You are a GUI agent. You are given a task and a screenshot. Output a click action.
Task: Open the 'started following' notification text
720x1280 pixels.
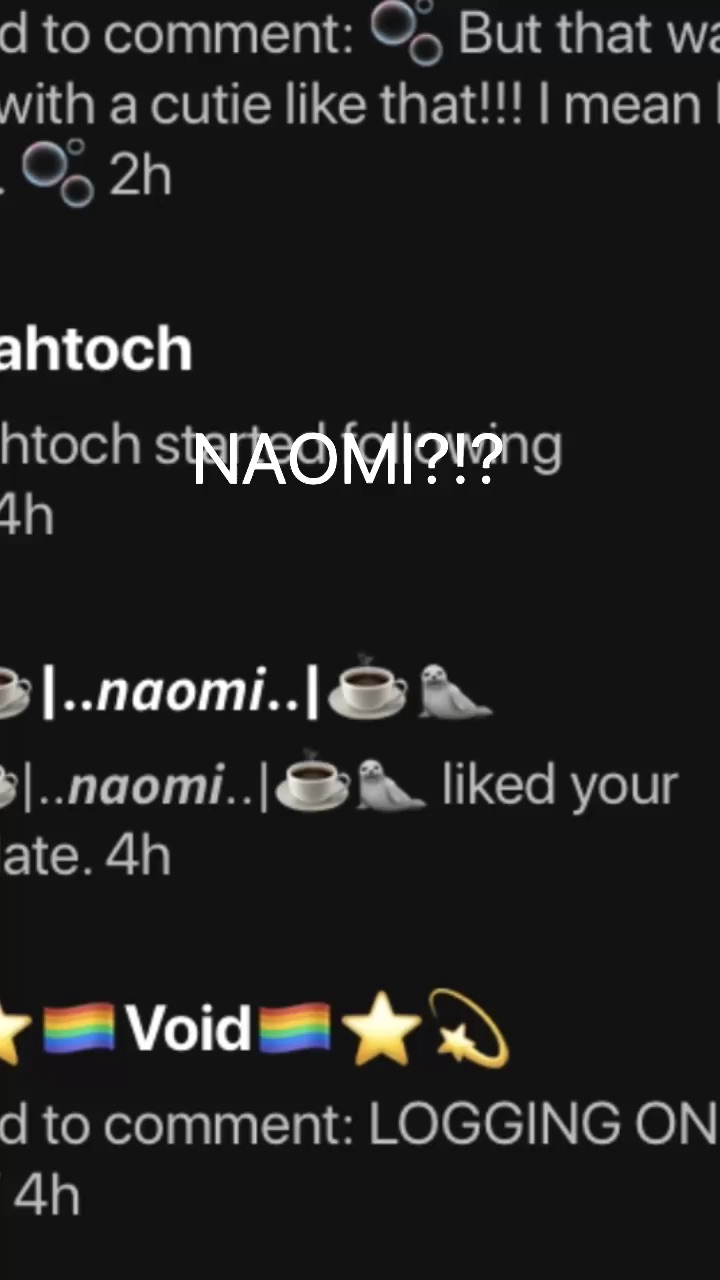(x=280, y=446)
